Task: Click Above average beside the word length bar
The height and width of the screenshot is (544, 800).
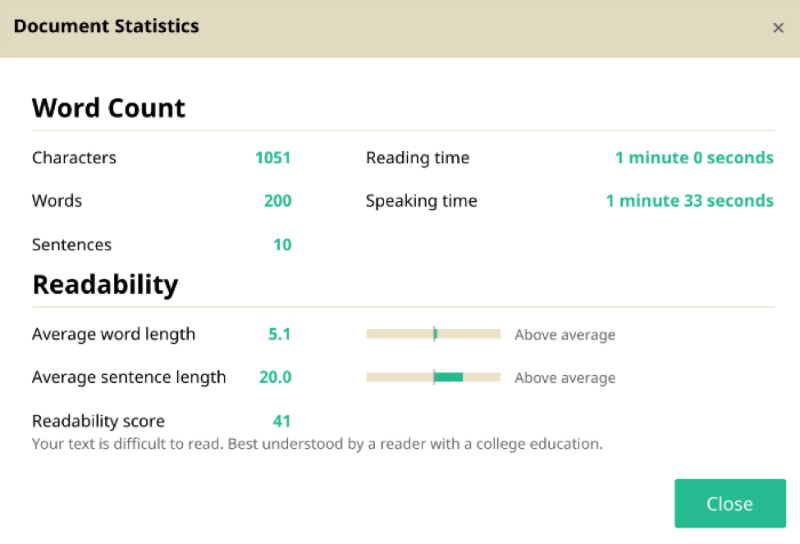Action: point(565,335)
